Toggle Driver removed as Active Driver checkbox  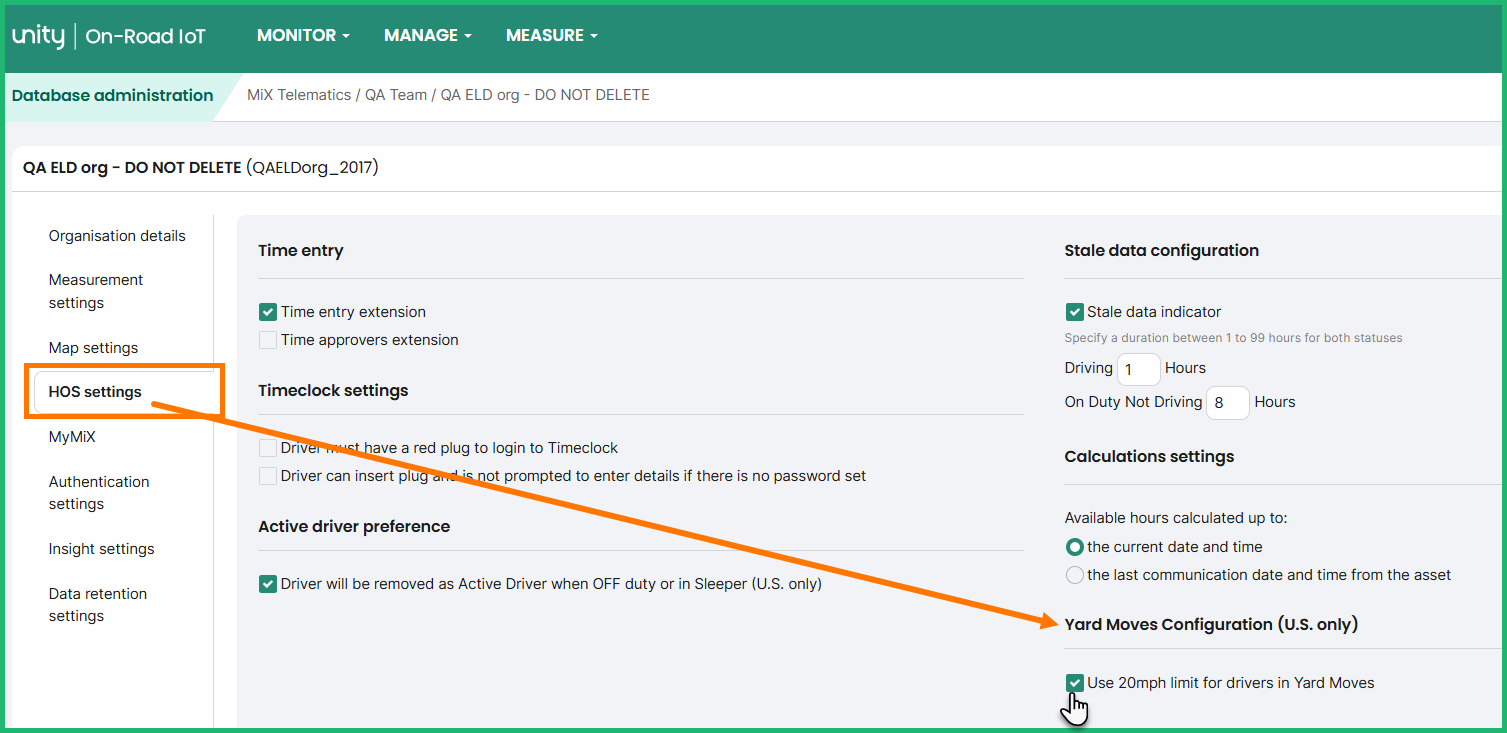tap(268, 584)
